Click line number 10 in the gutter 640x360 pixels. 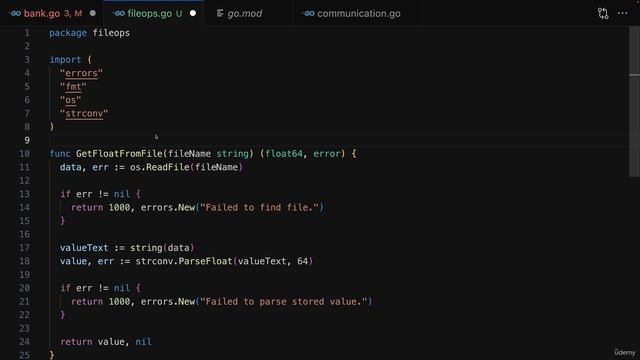coord(24,154)
